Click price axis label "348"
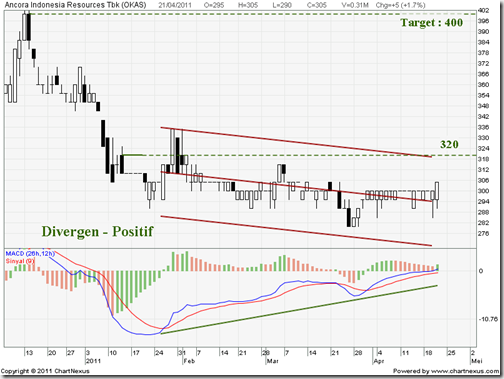Image resolution: width=504 pixels, height=379 pixels. pyautogui.click(x=483, y=106)
